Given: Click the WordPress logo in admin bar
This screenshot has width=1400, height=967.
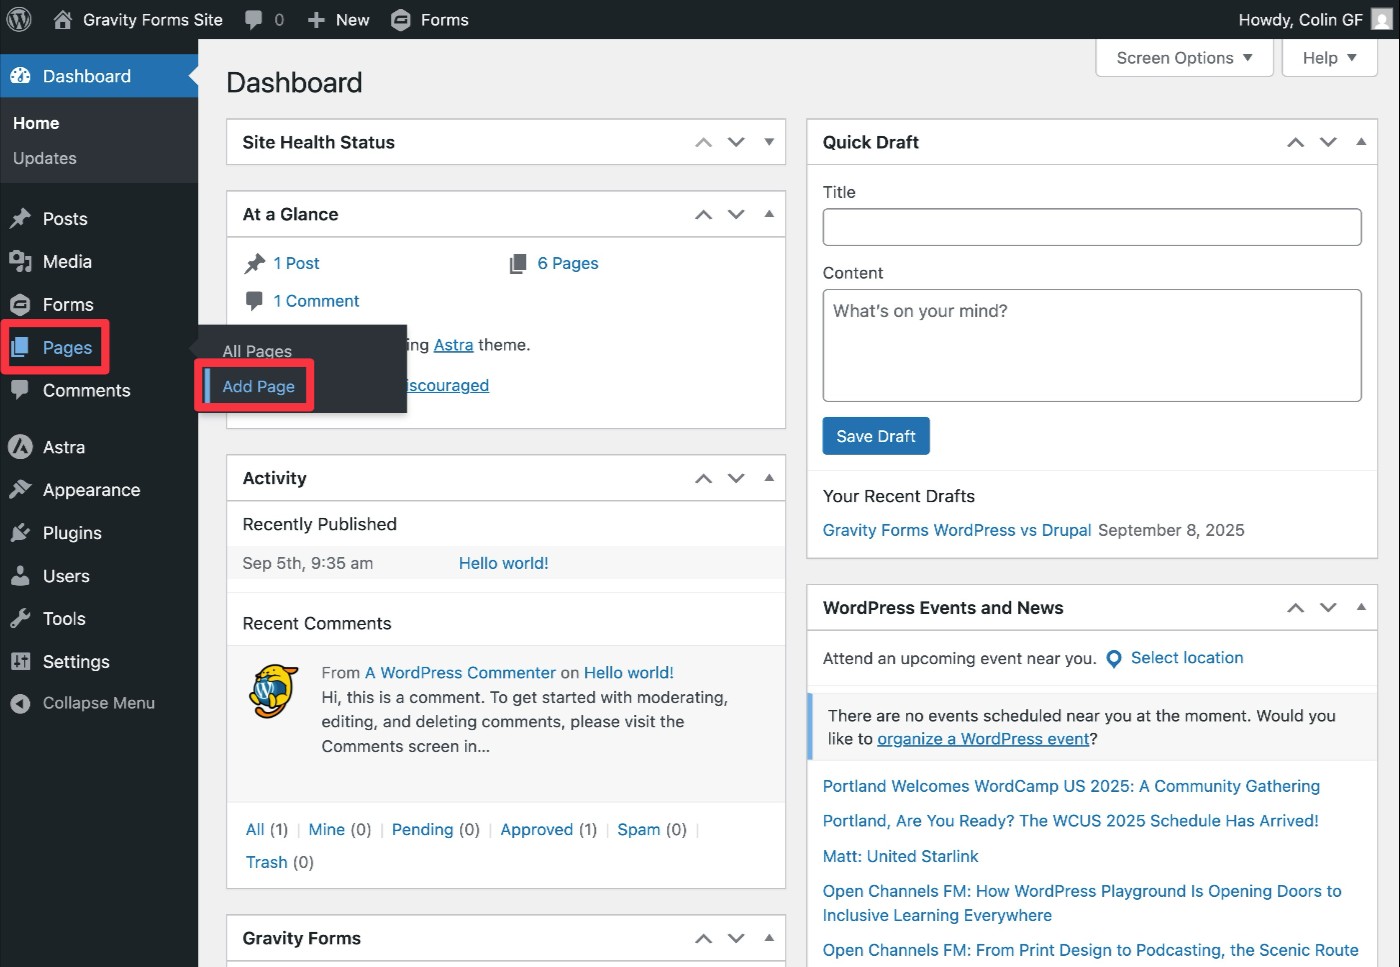Looking at the screenshot, I should point(19,19).
